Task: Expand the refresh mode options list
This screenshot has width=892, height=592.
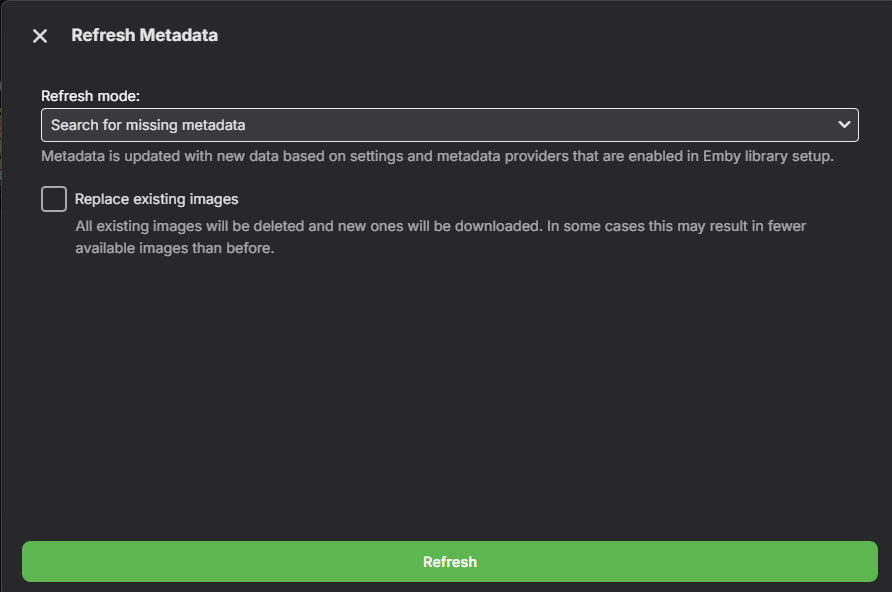Action: 449,125
